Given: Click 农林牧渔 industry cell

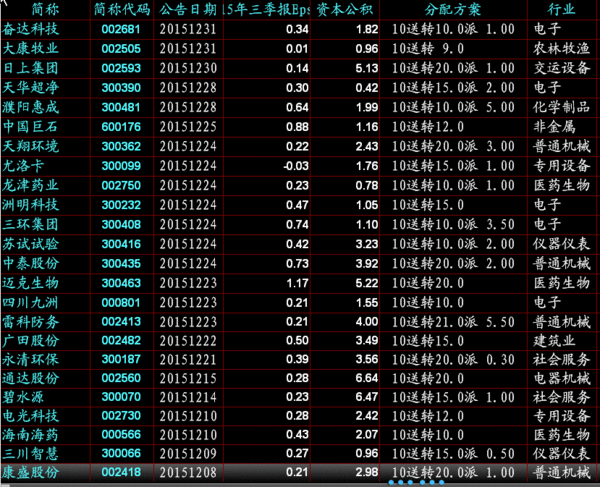Looking at the screenshot, I should 561,49.
